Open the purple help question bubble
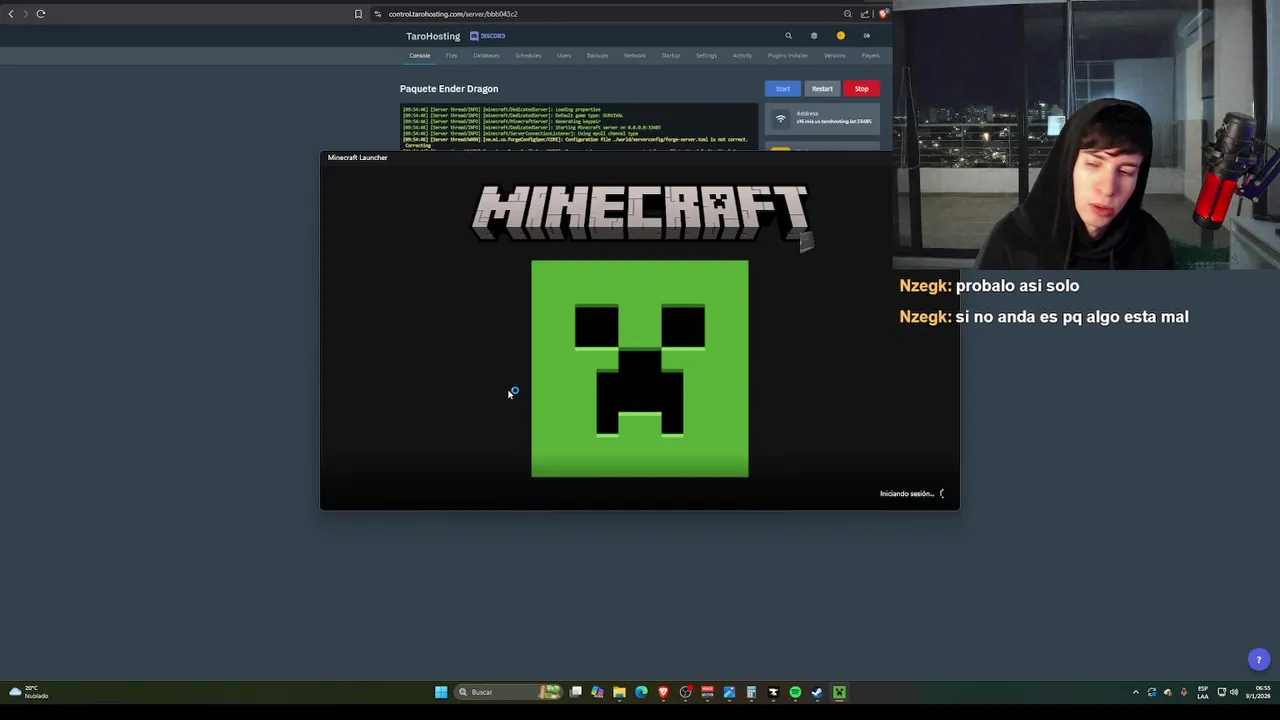This screenshot has height=720, width=1280. click(x=1259, y=659)
